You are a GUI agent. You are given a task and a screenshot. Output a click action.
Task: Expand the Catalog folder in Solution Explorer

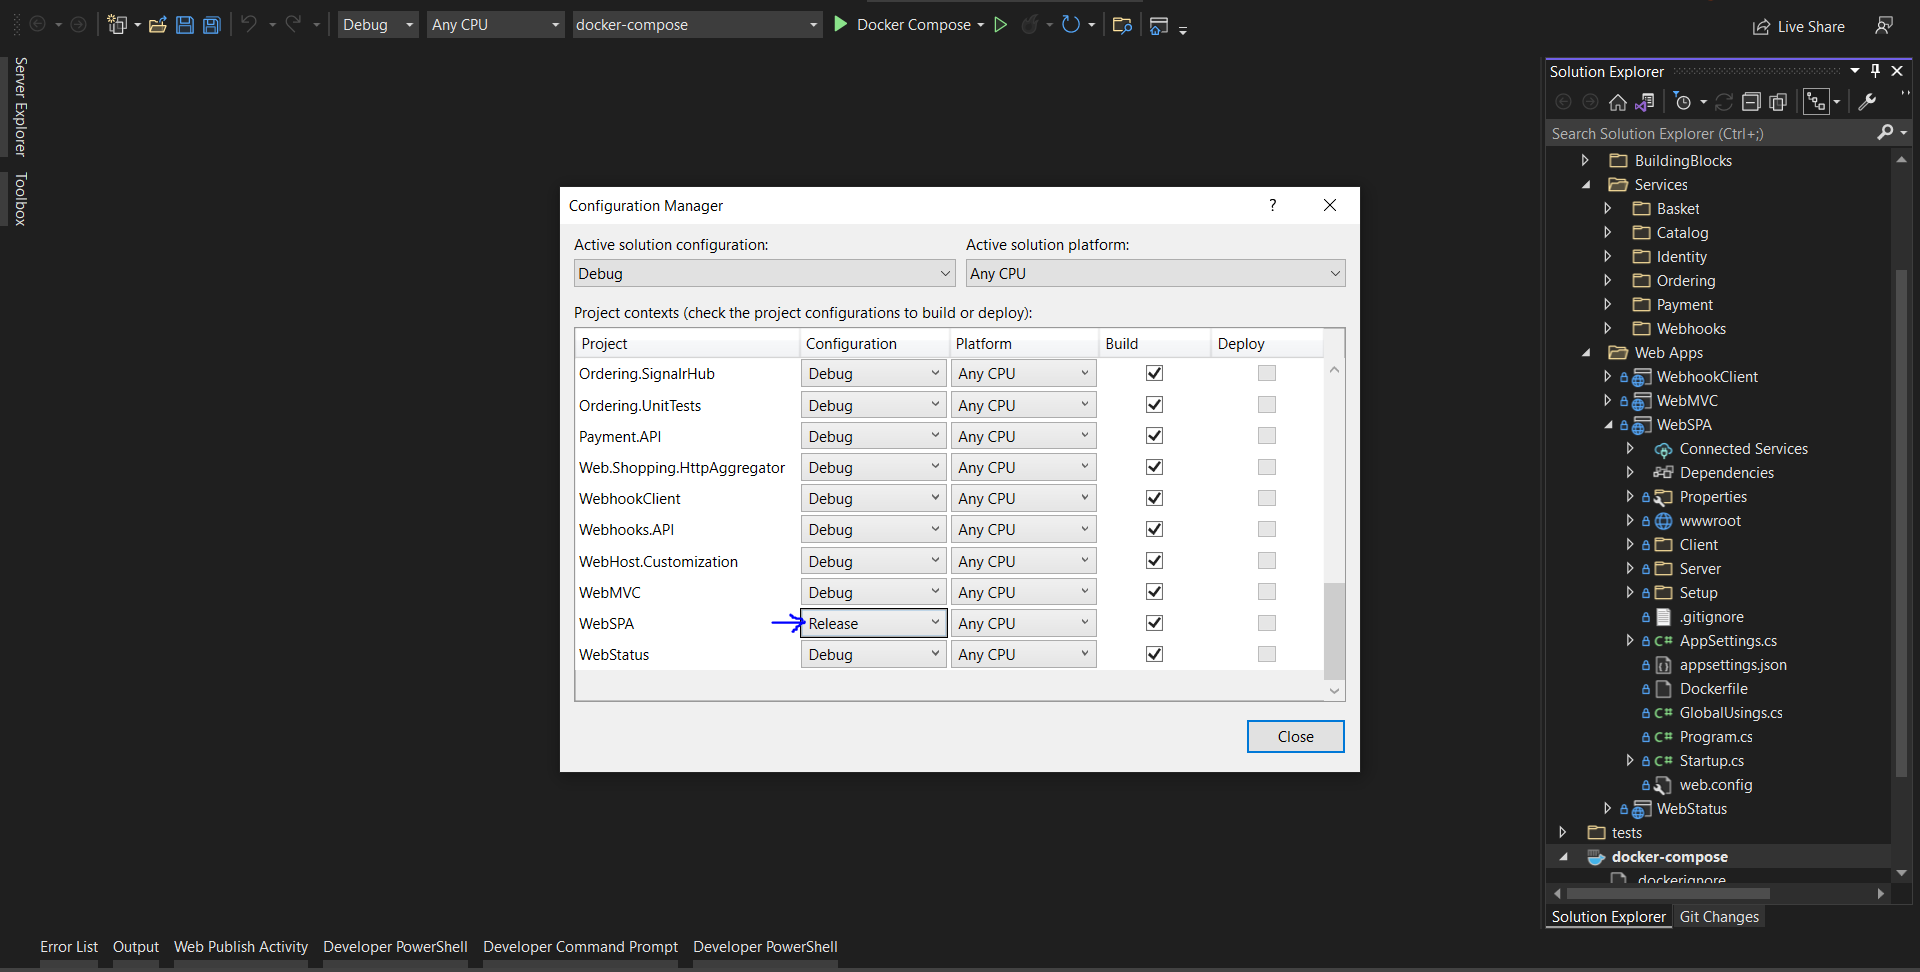[1607, 233]
